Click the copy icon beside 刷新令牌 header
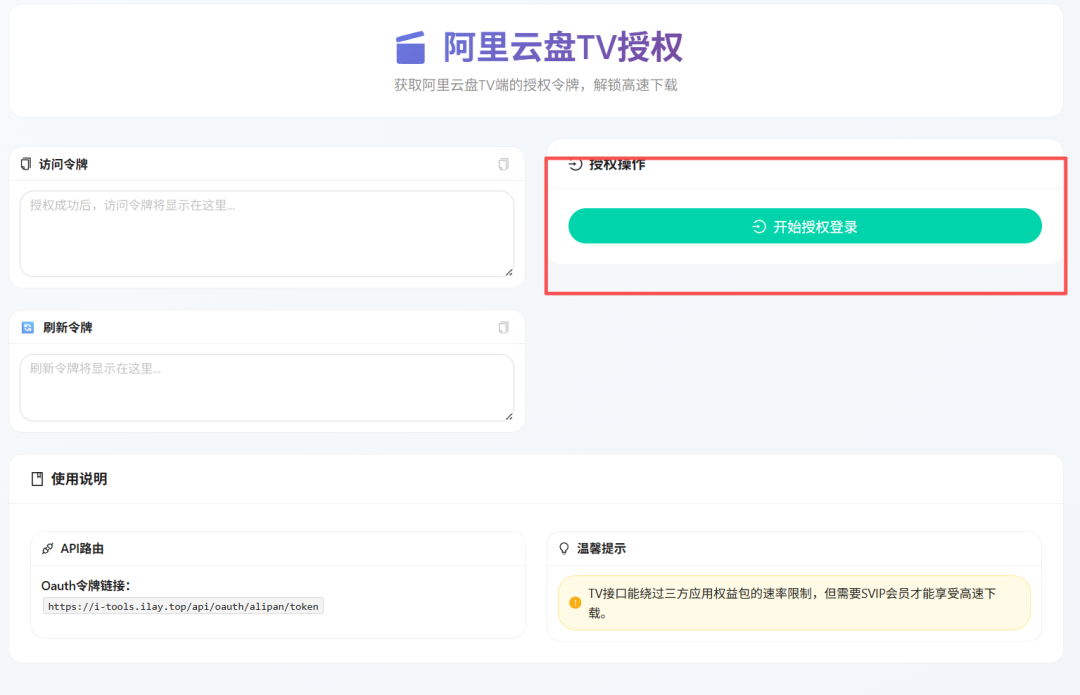Viewport: 1080px width, 695px height. click(x=504, y=327)
